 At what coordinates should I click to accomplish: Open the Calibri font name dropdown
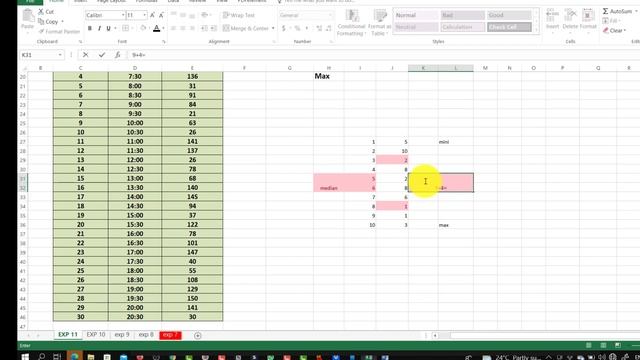click(x=123, y=15)
